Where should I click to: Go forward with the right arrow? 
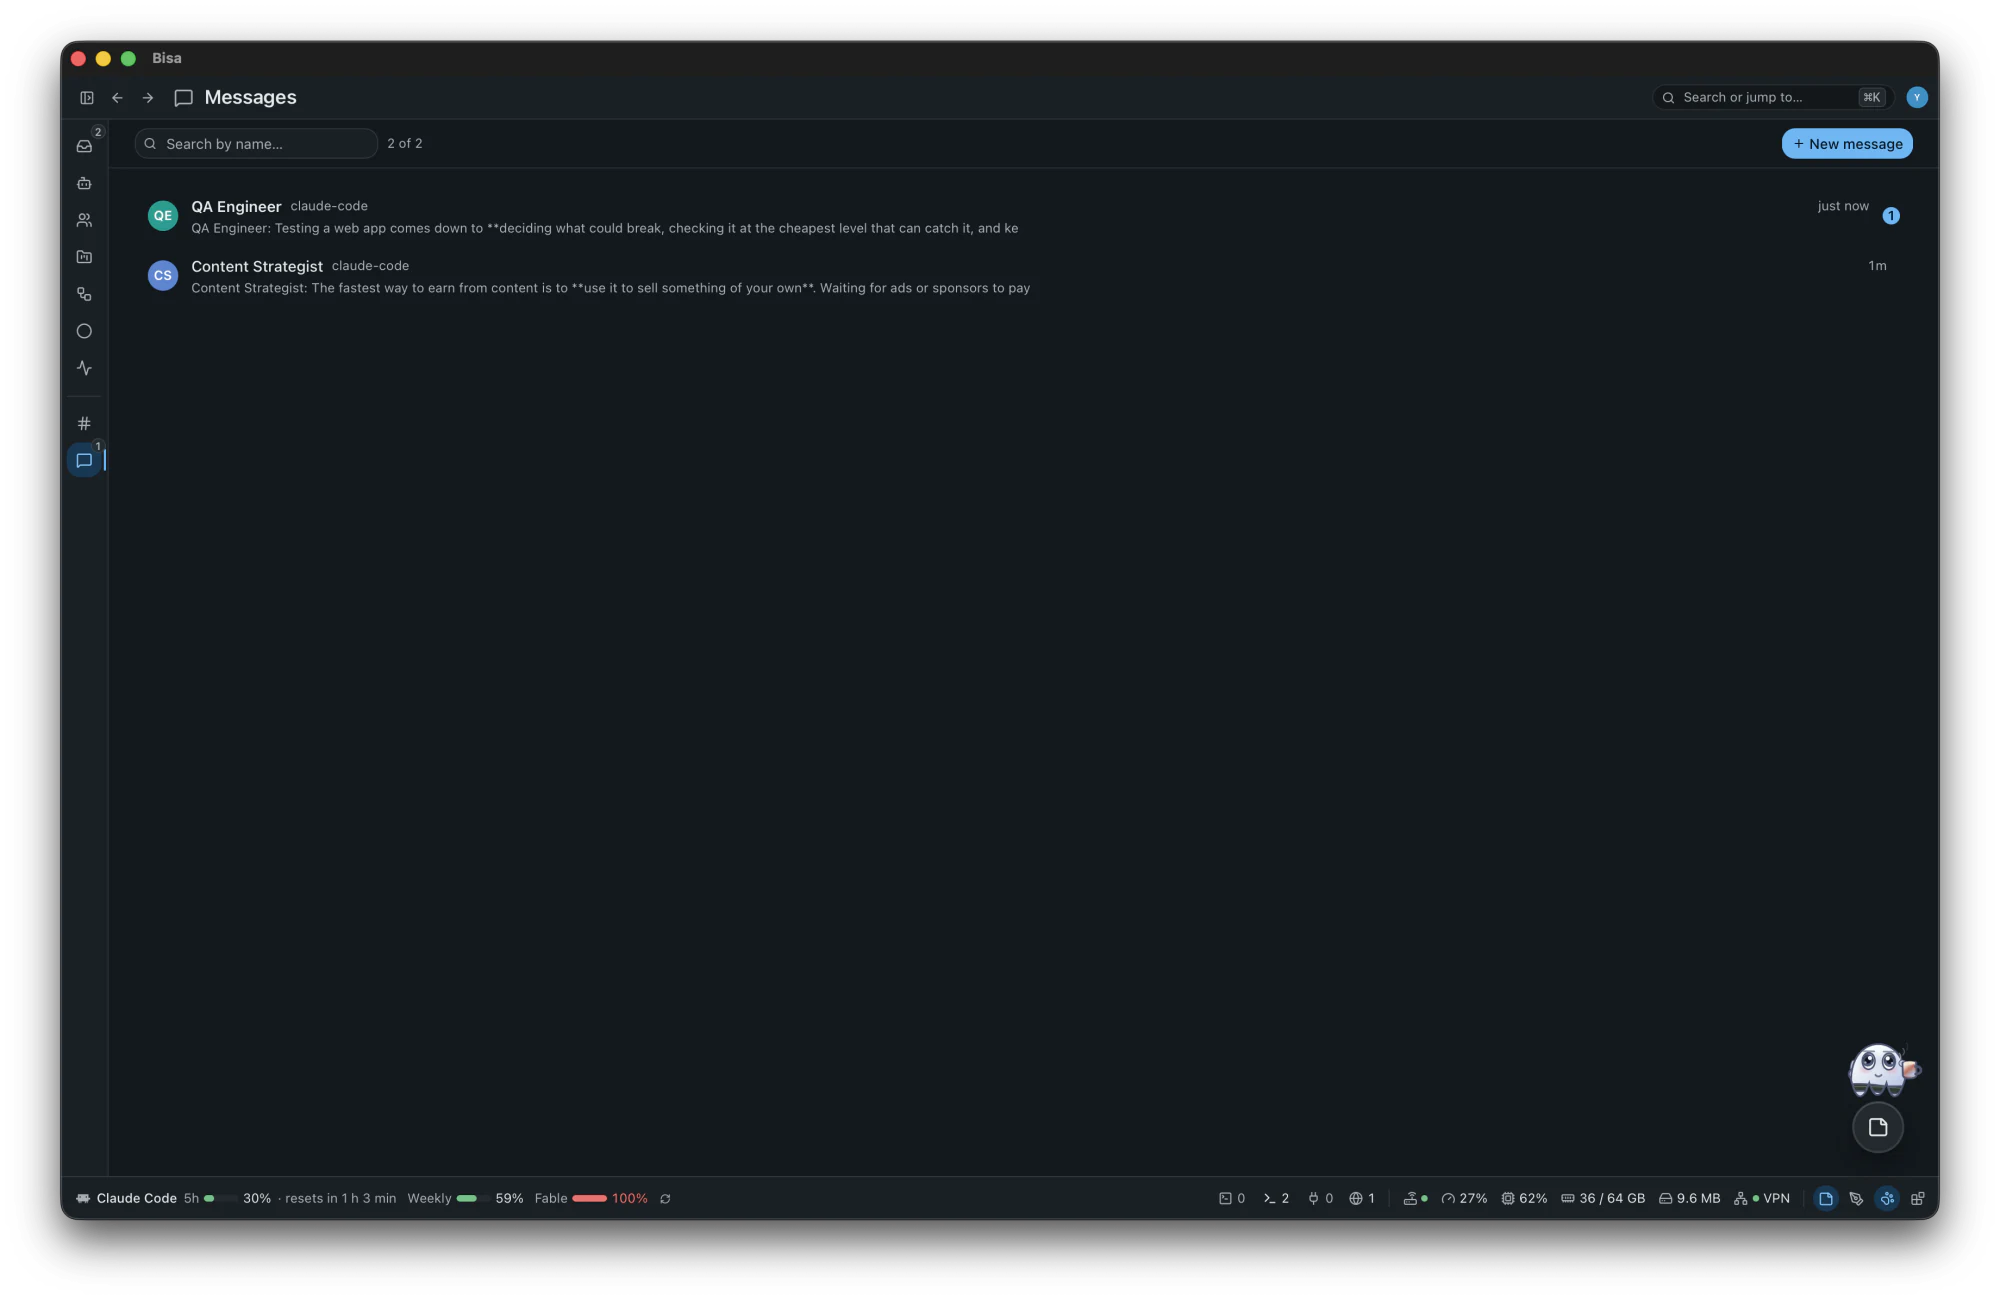(x=148, y=98)
